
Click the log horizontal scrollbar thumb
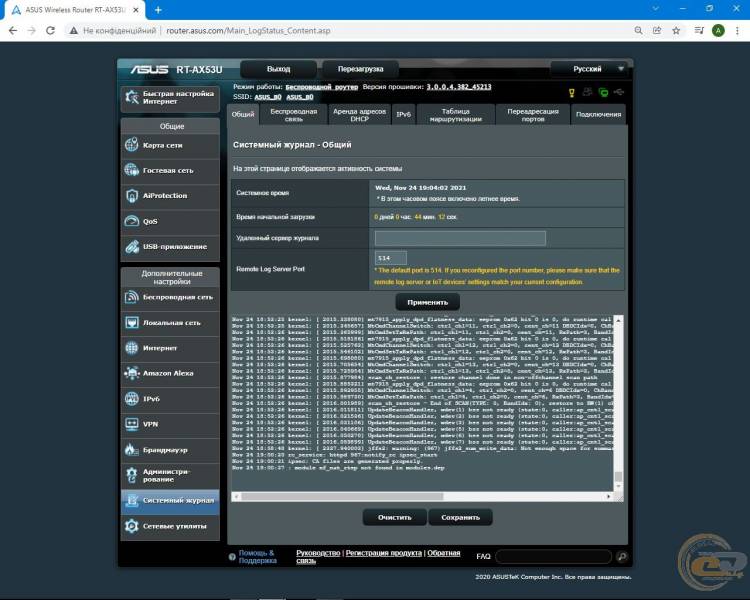[x=342, y=497]
